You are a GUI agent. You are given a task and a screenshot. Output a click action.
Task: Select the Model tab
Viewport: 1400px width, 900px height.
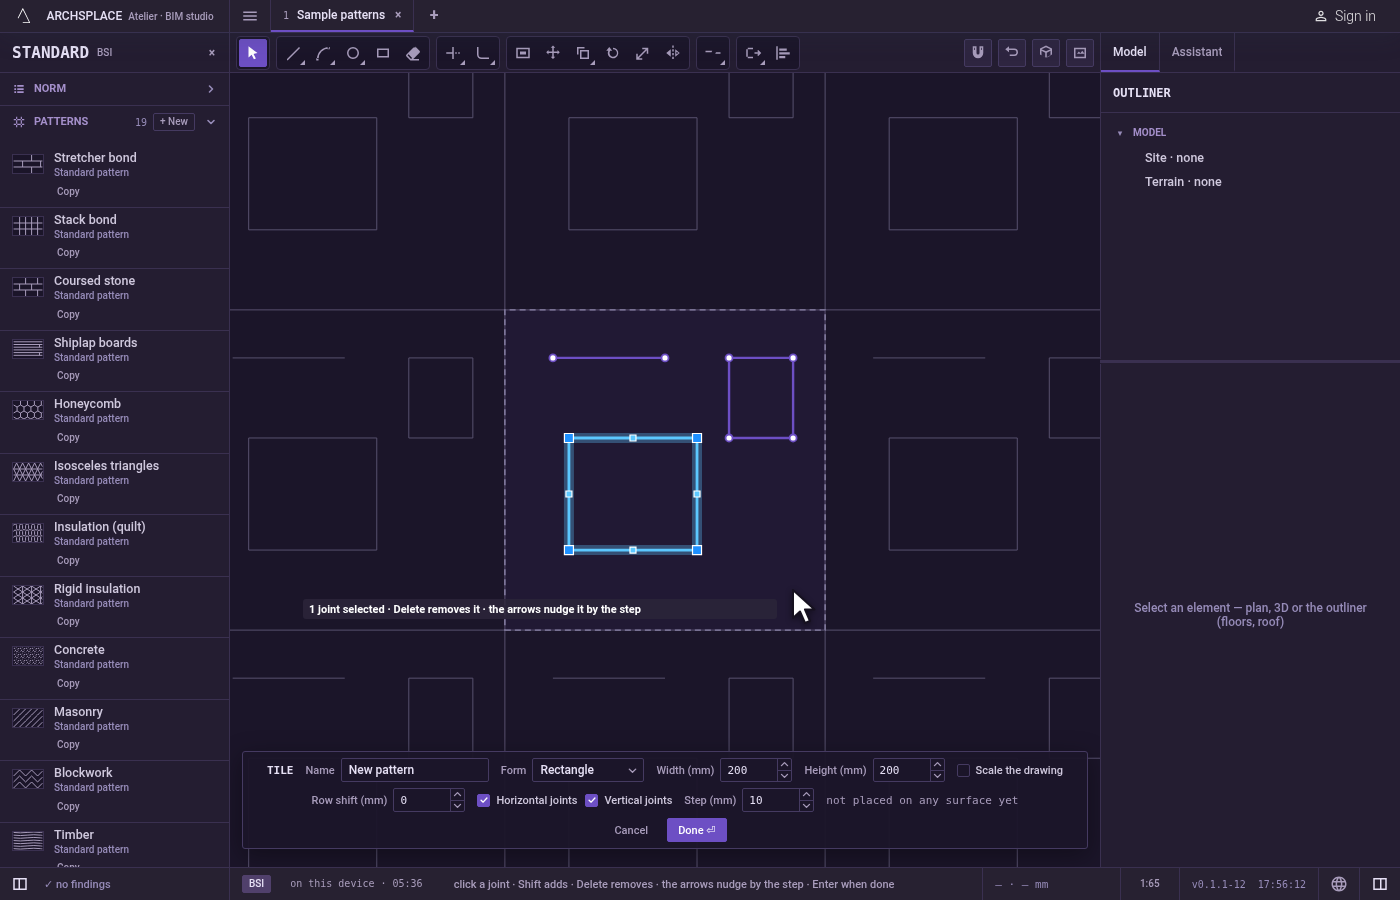coord(1130,52)
